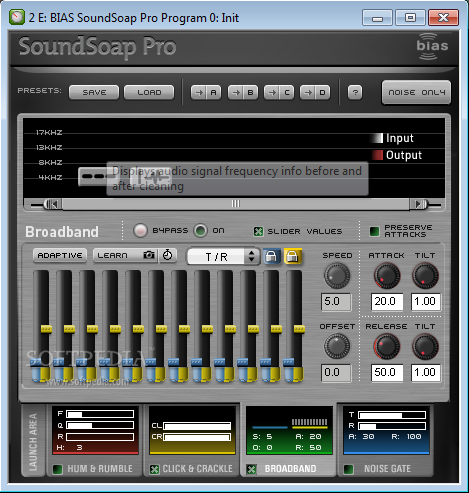
Task: Click the Attack knob
Action: [387, 276]
